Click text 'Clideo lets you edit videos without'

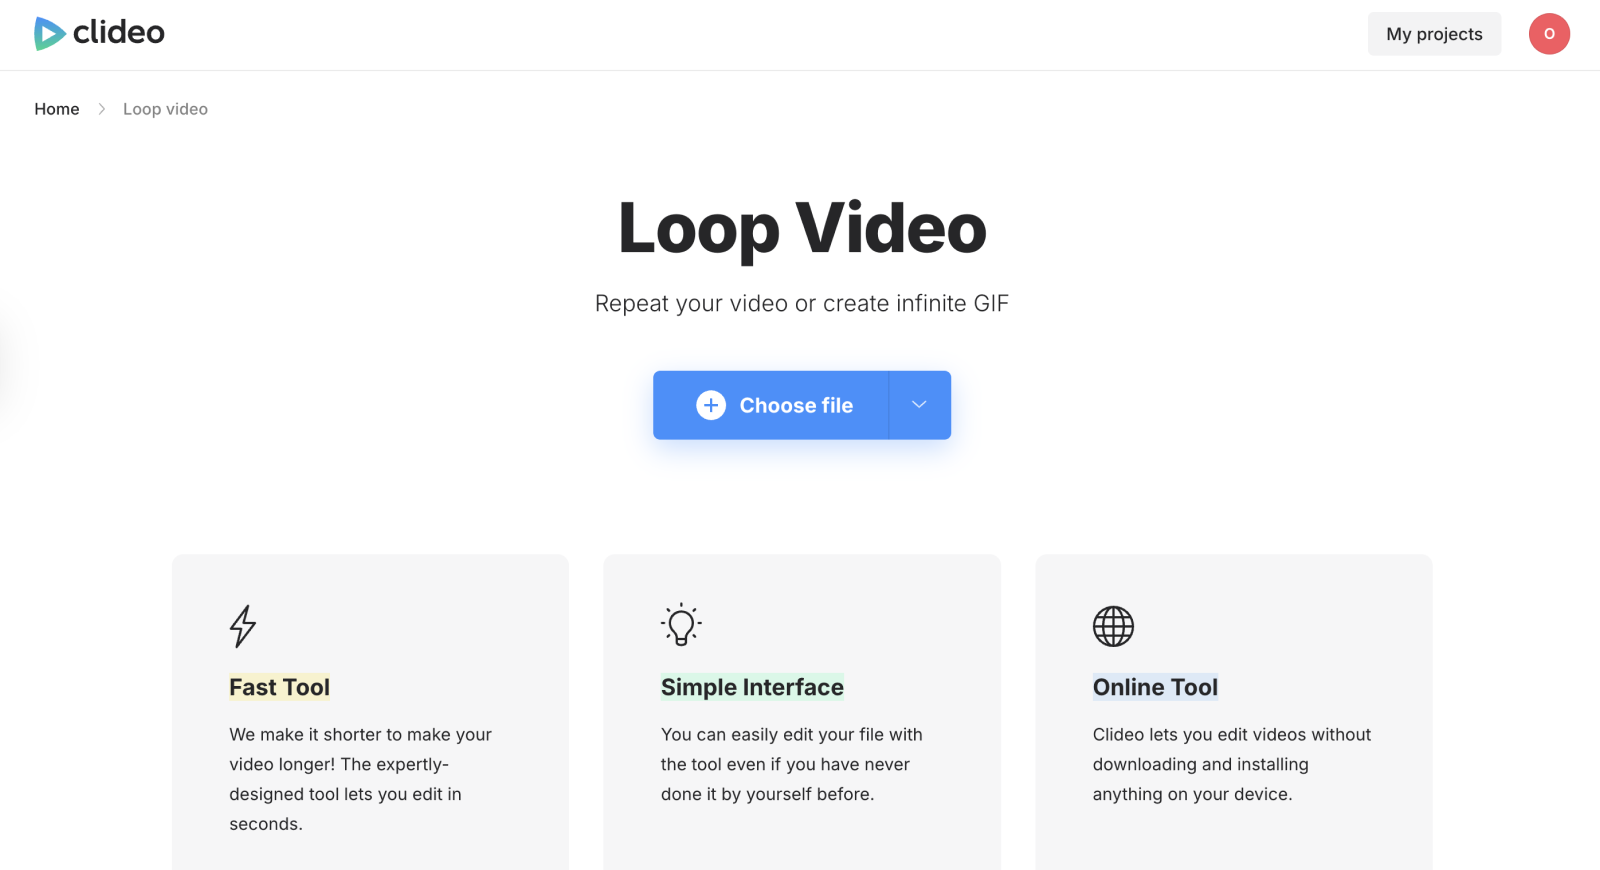pyautogui.click(x=1232, y=734)
